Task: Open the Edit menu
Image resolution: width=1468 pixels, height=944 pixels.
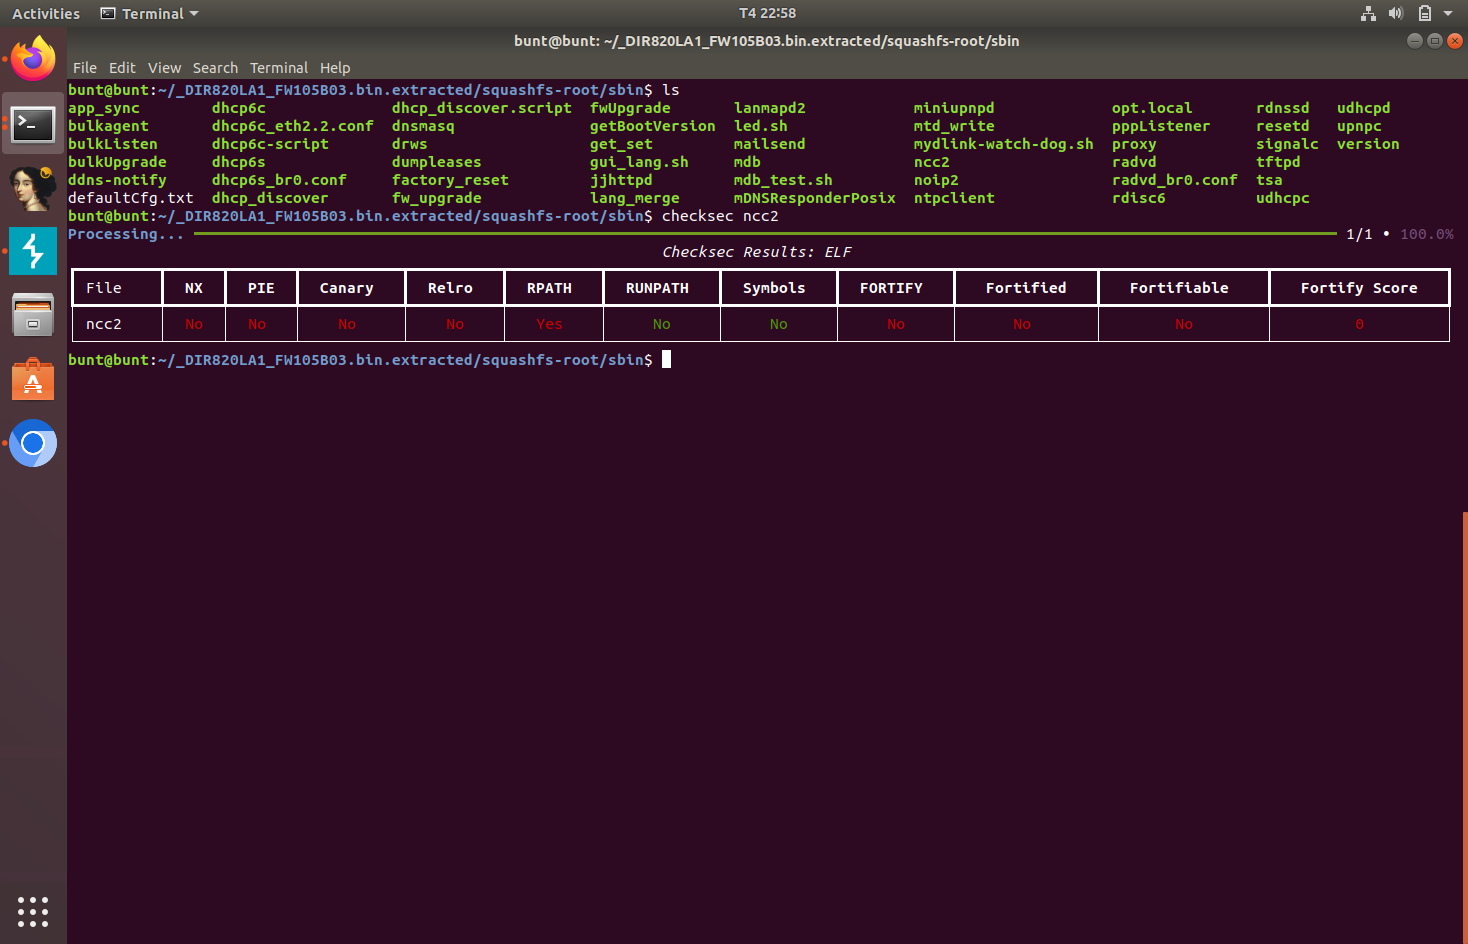Action: tap(122, 68)
